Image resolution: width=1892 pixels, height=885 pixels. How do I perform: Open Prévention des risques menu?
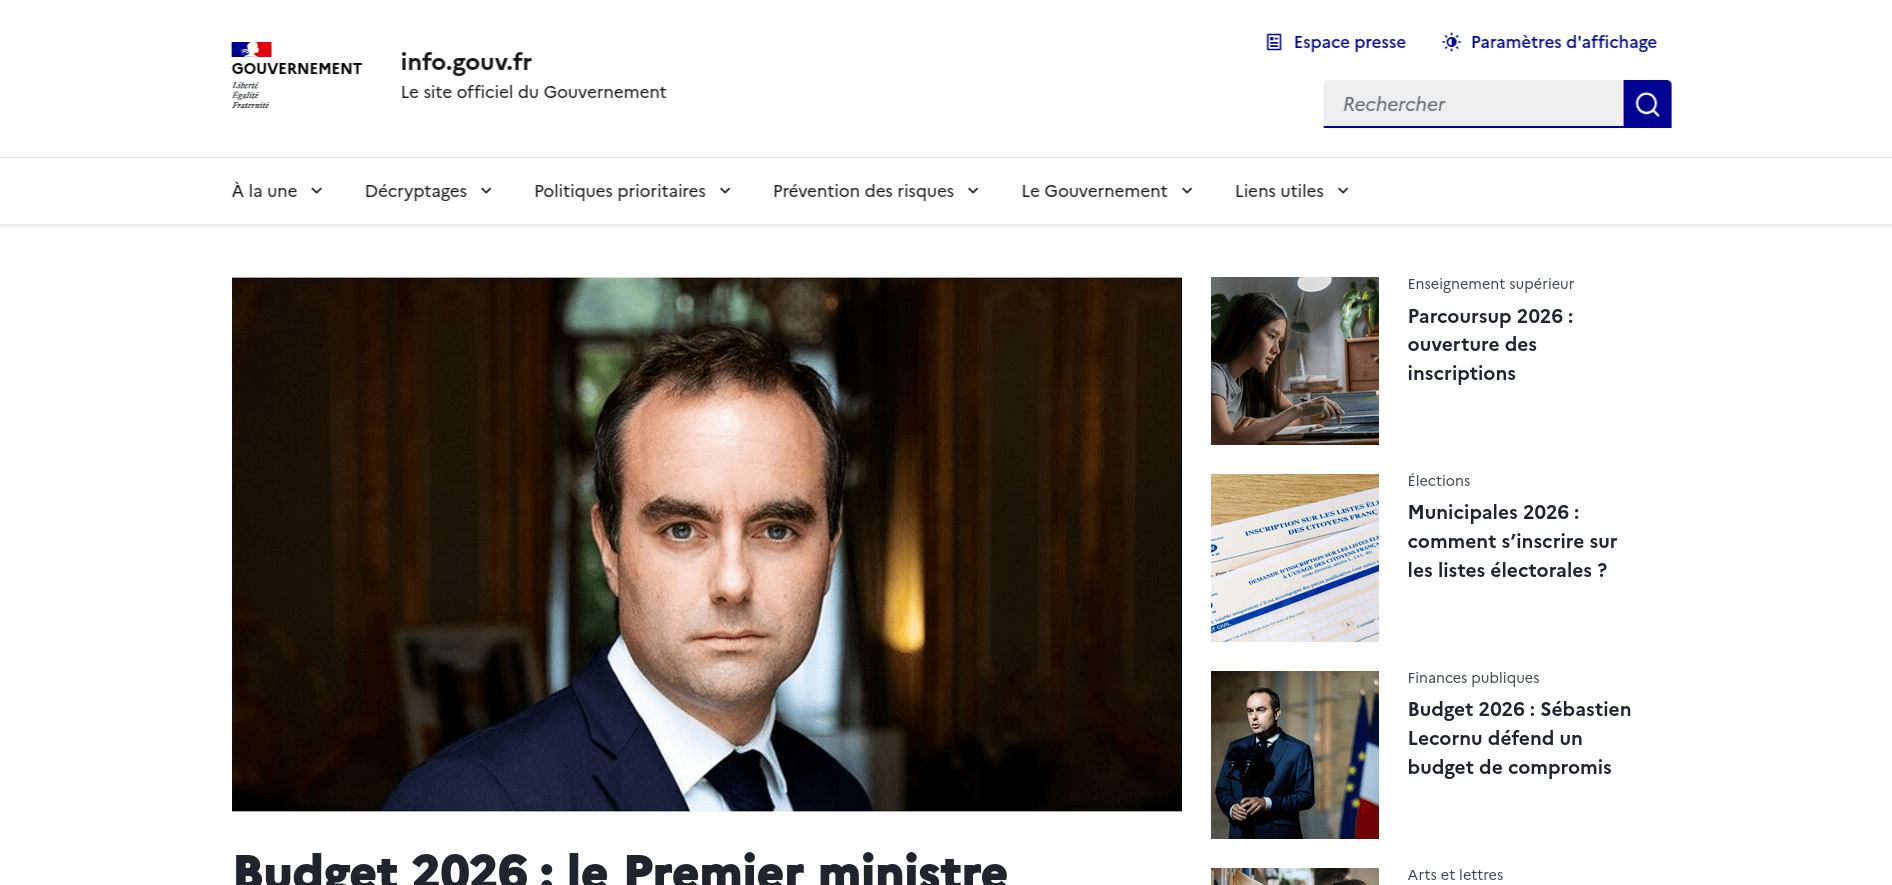(x=876, y=191)
